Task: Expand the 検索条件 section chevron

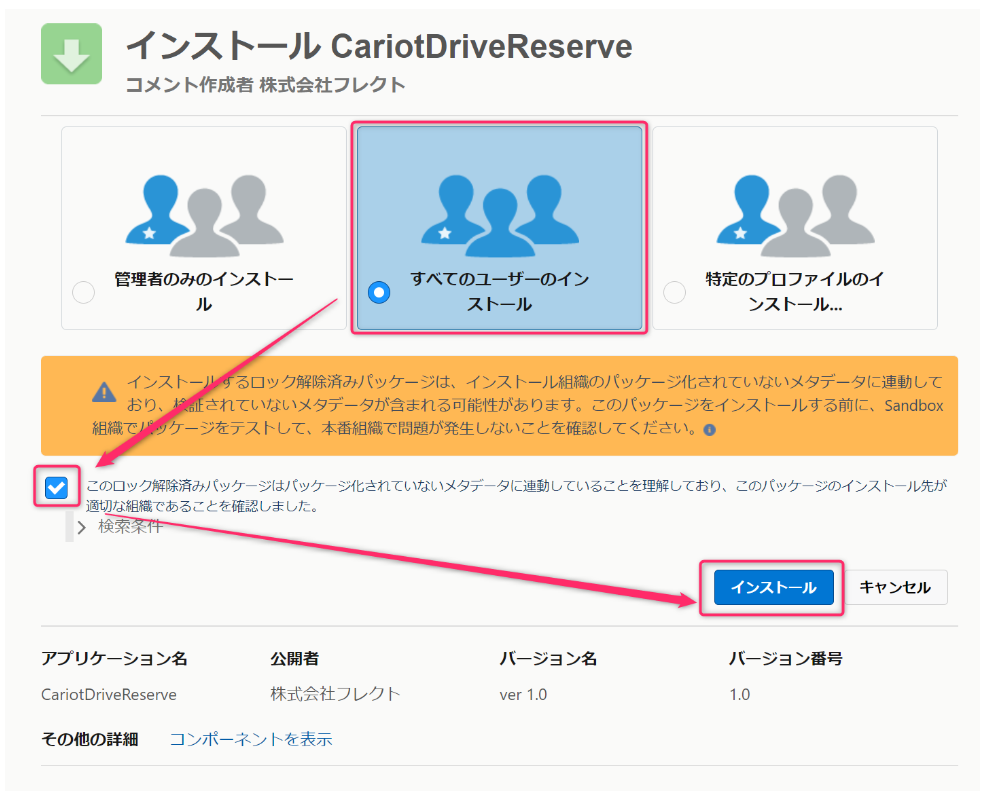Action: tap(81, 527)
